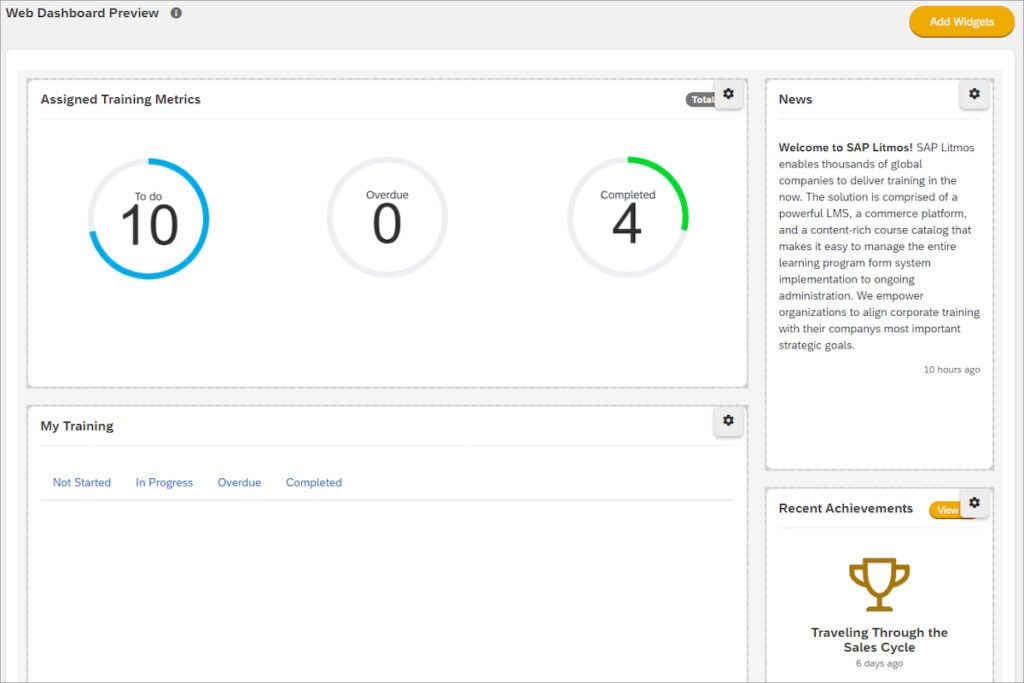The width and height of the screenshot is (1024, 683).
Task: Open Traveling Through the Sales Cycle achievement
Action: tap(879, 640)
